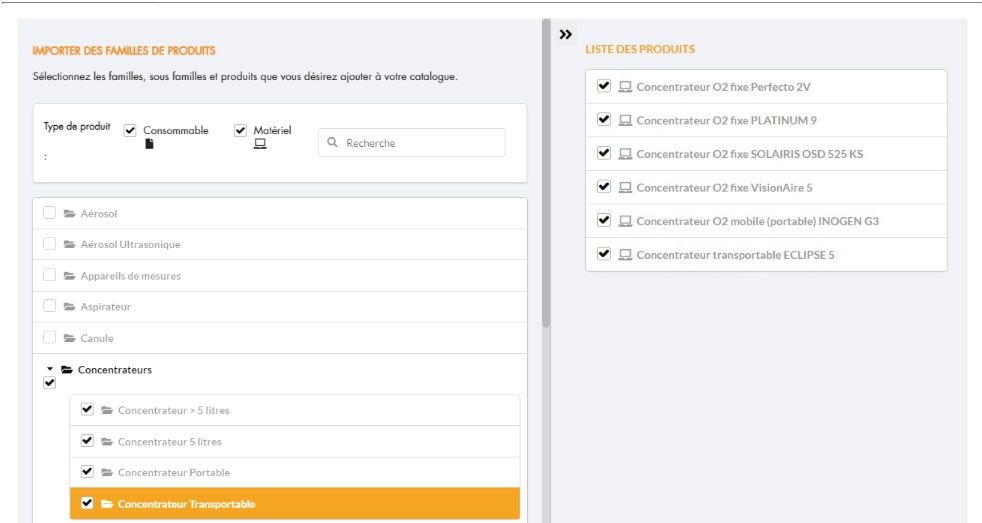Check the Canule family checkbox
This screenshot has height=523, width=982.
click(49, 338)
